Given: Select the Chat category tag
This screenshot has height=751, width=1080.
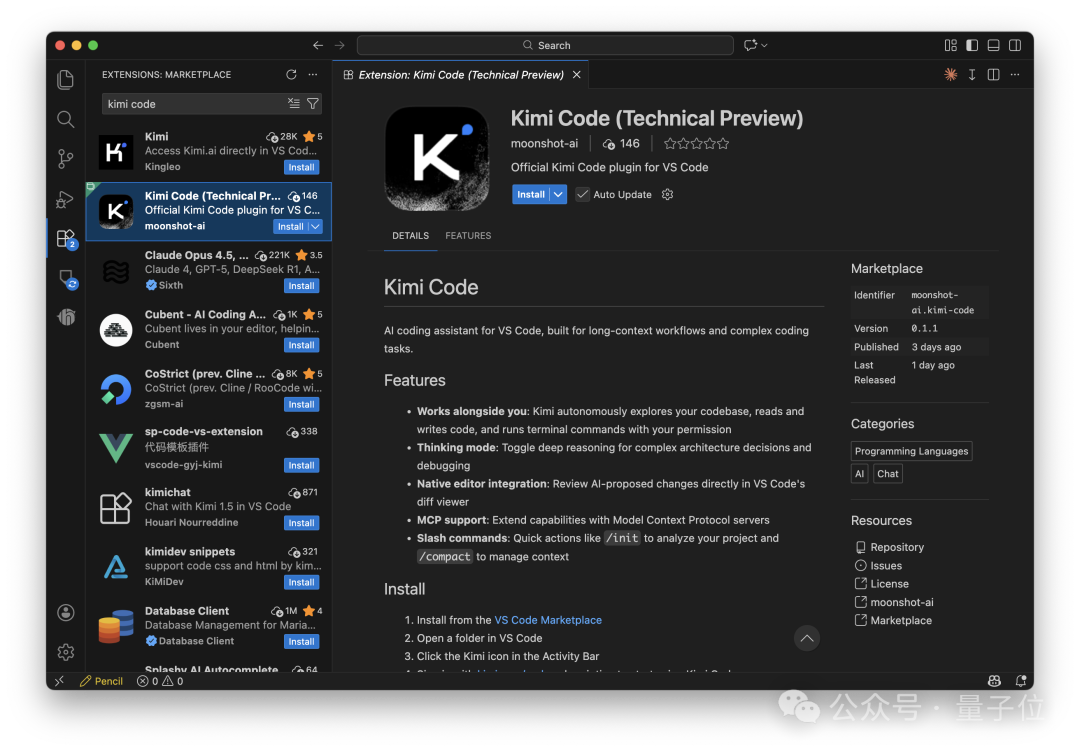Looking at the screenshot, I should click(888, 473).
